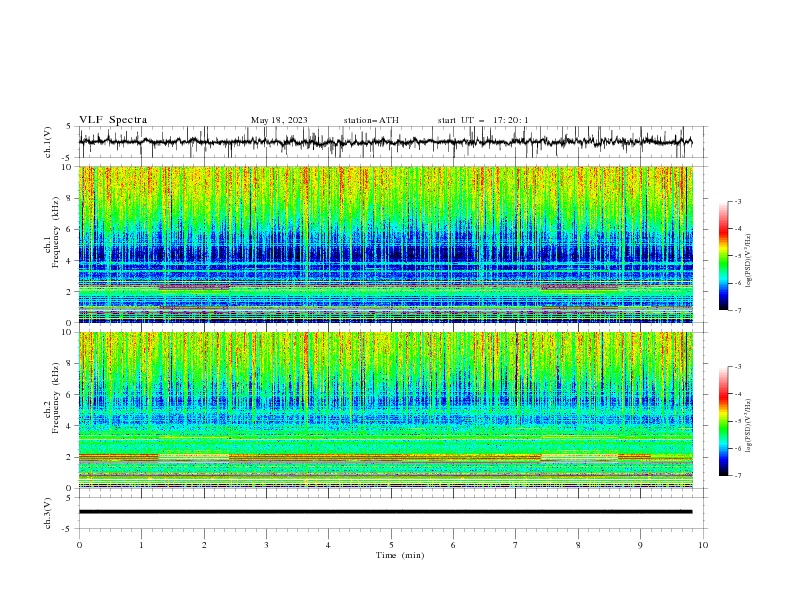The image size is (792, 612).
Task: Click time-axis tick label '3'
Action: [x=266, y=545]
